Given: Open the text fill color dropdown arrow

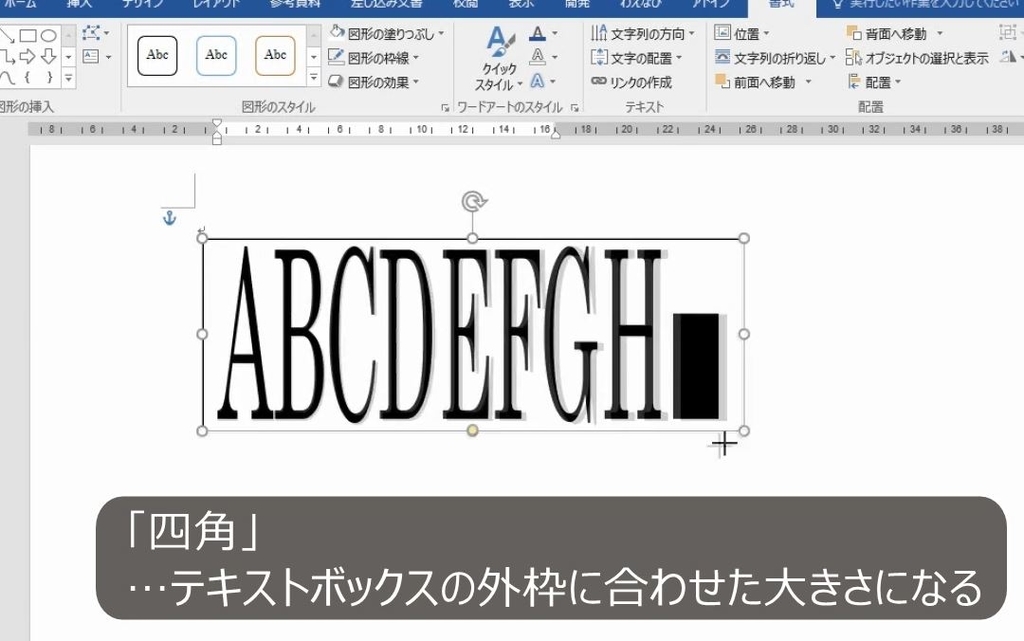Looking at the screenshot, I should [554, 34].
